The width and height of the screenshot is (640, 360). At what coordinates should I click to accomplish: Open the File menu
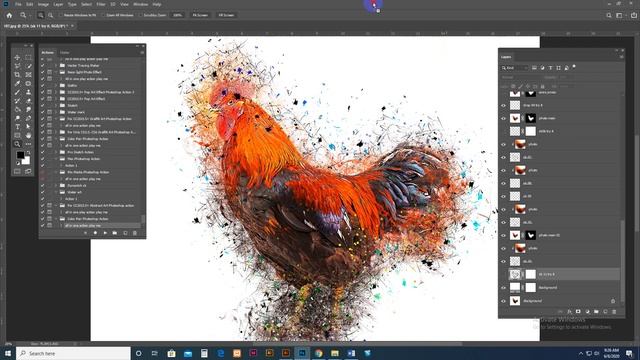[18, 4]
